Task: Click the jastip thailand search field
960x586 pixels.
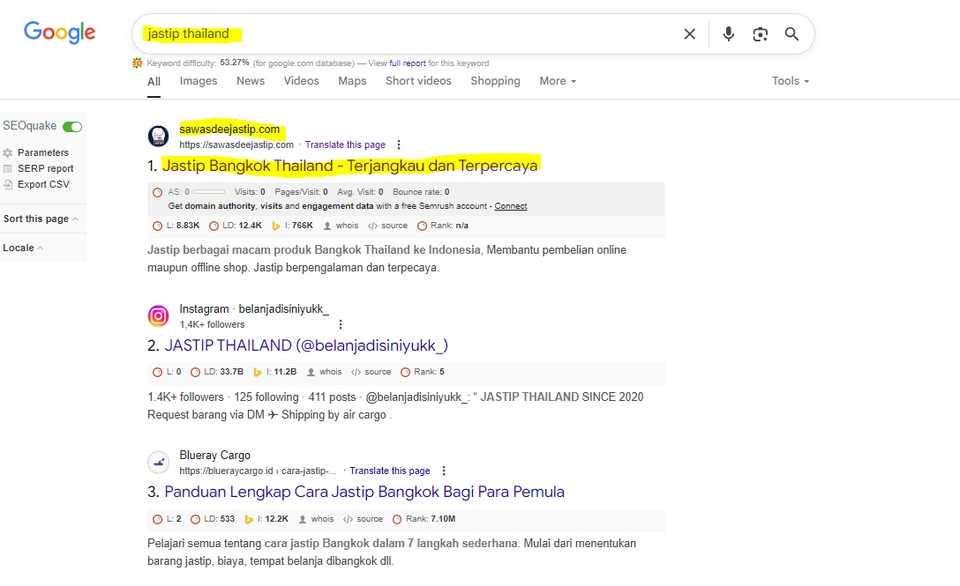Action: (x=400, y=34)
